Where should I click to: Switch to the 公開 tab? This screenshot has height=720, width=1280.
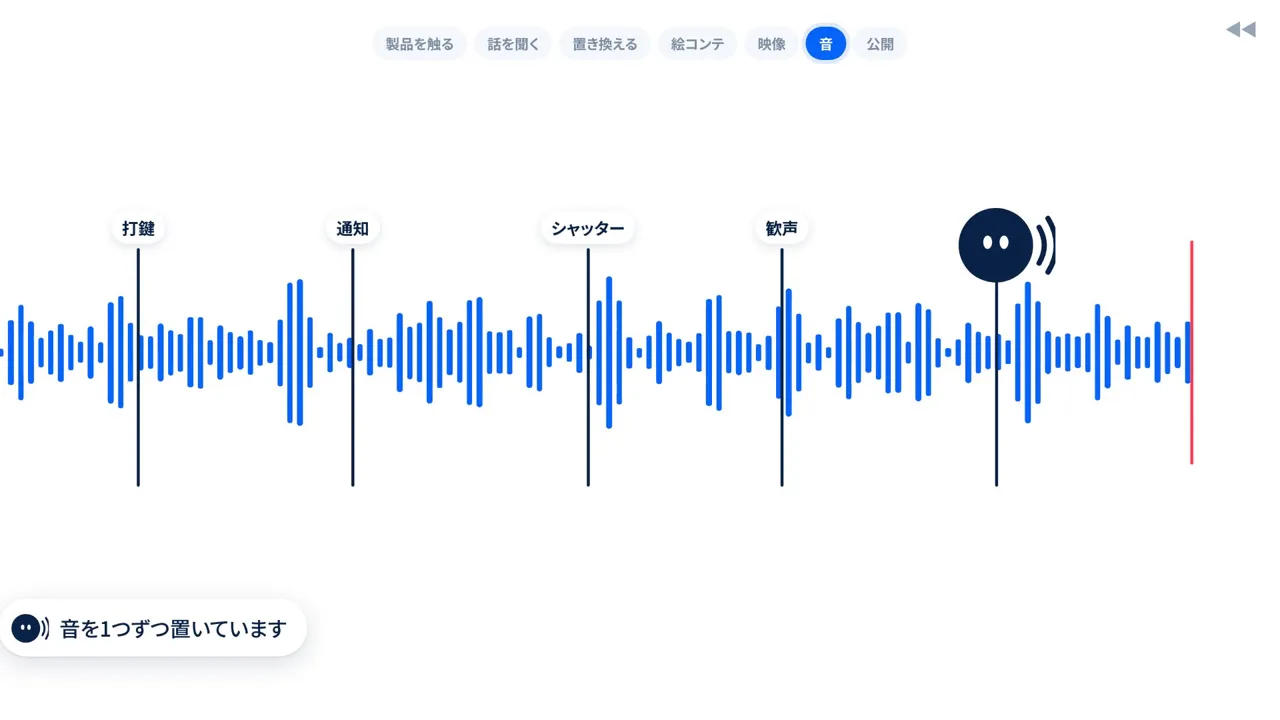coord(880,44)
